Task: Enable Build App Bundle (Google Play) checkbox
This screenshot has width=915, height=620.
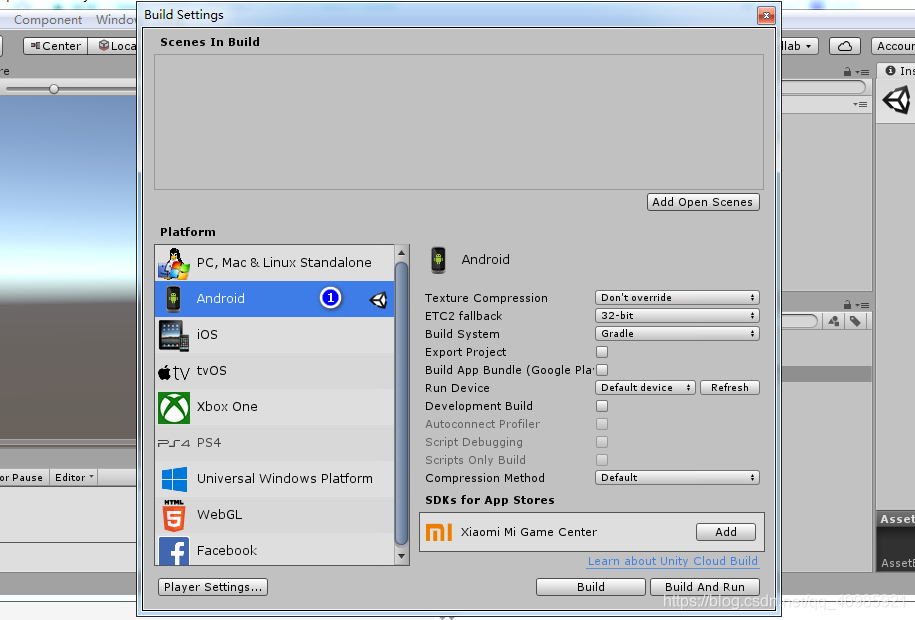Action: 602,370
